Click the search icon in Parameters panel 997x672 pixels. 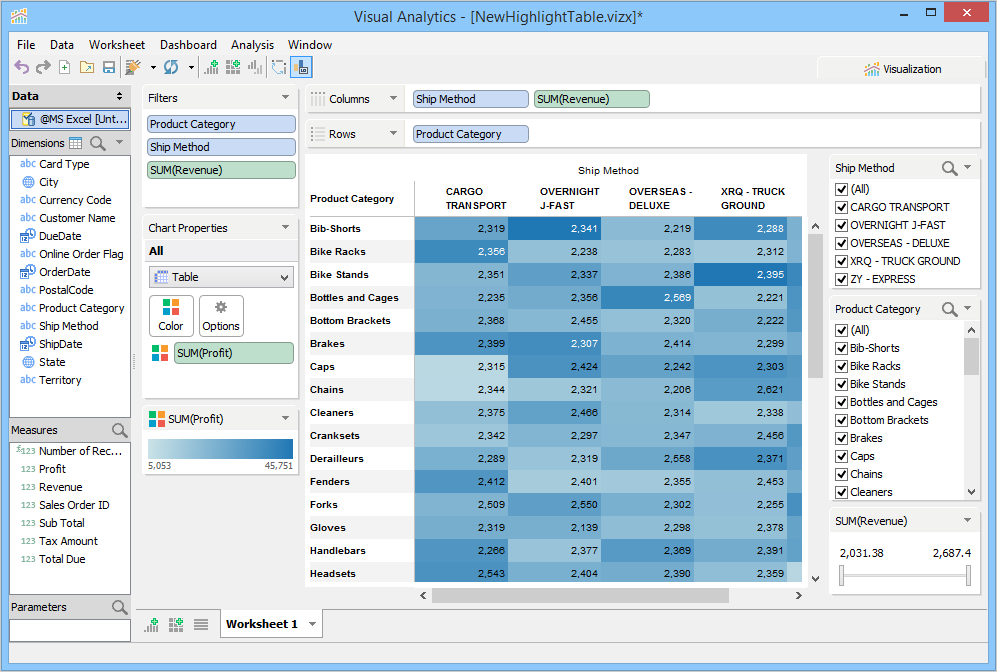[119, 608]
